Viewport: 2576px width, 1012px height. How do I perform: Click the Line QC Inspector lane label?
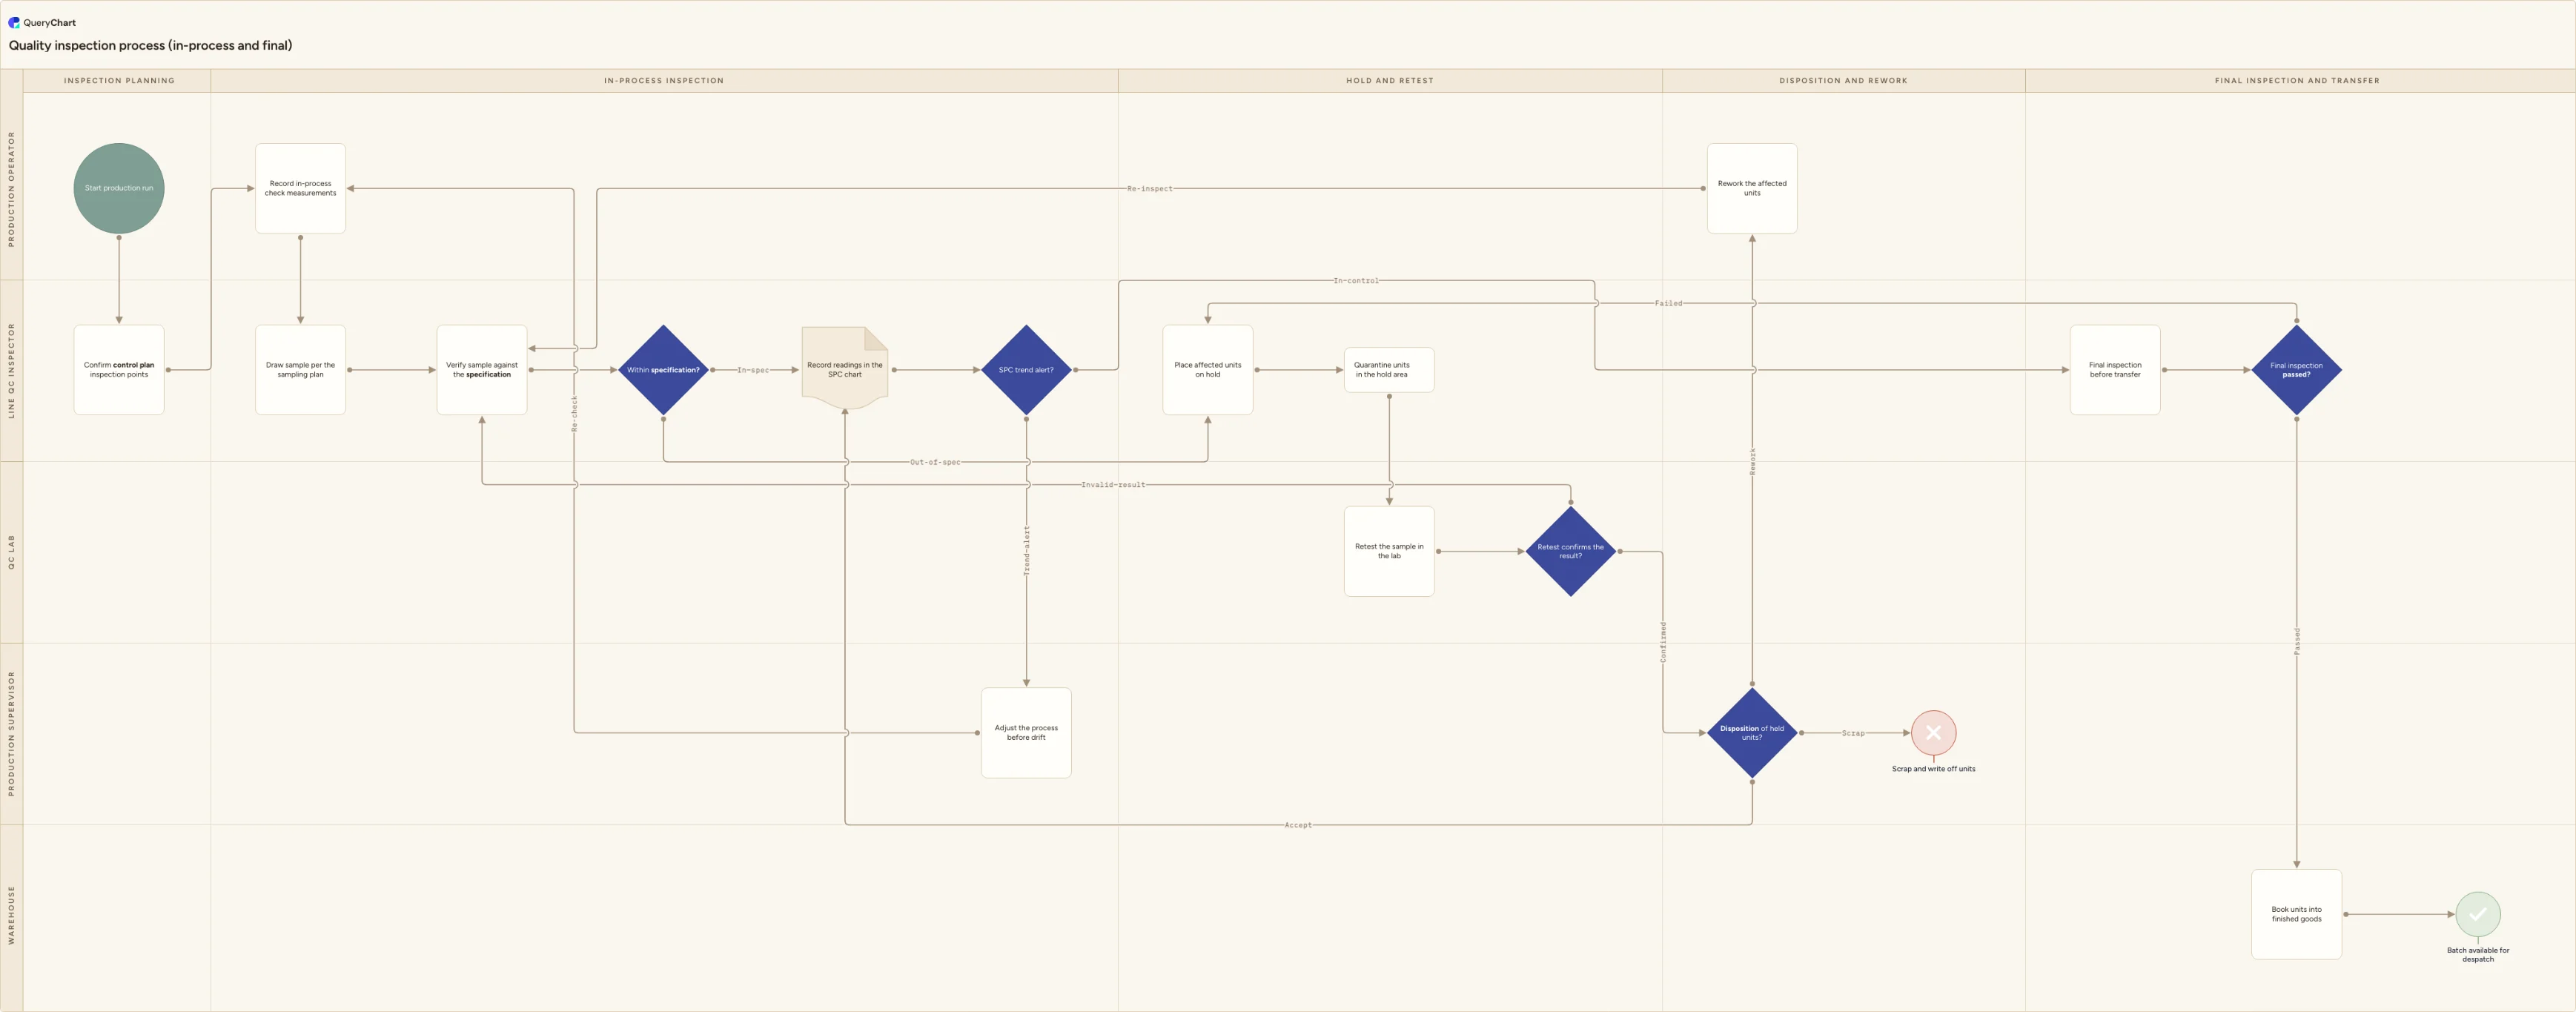pyautogui.click(x=12, y=370)
